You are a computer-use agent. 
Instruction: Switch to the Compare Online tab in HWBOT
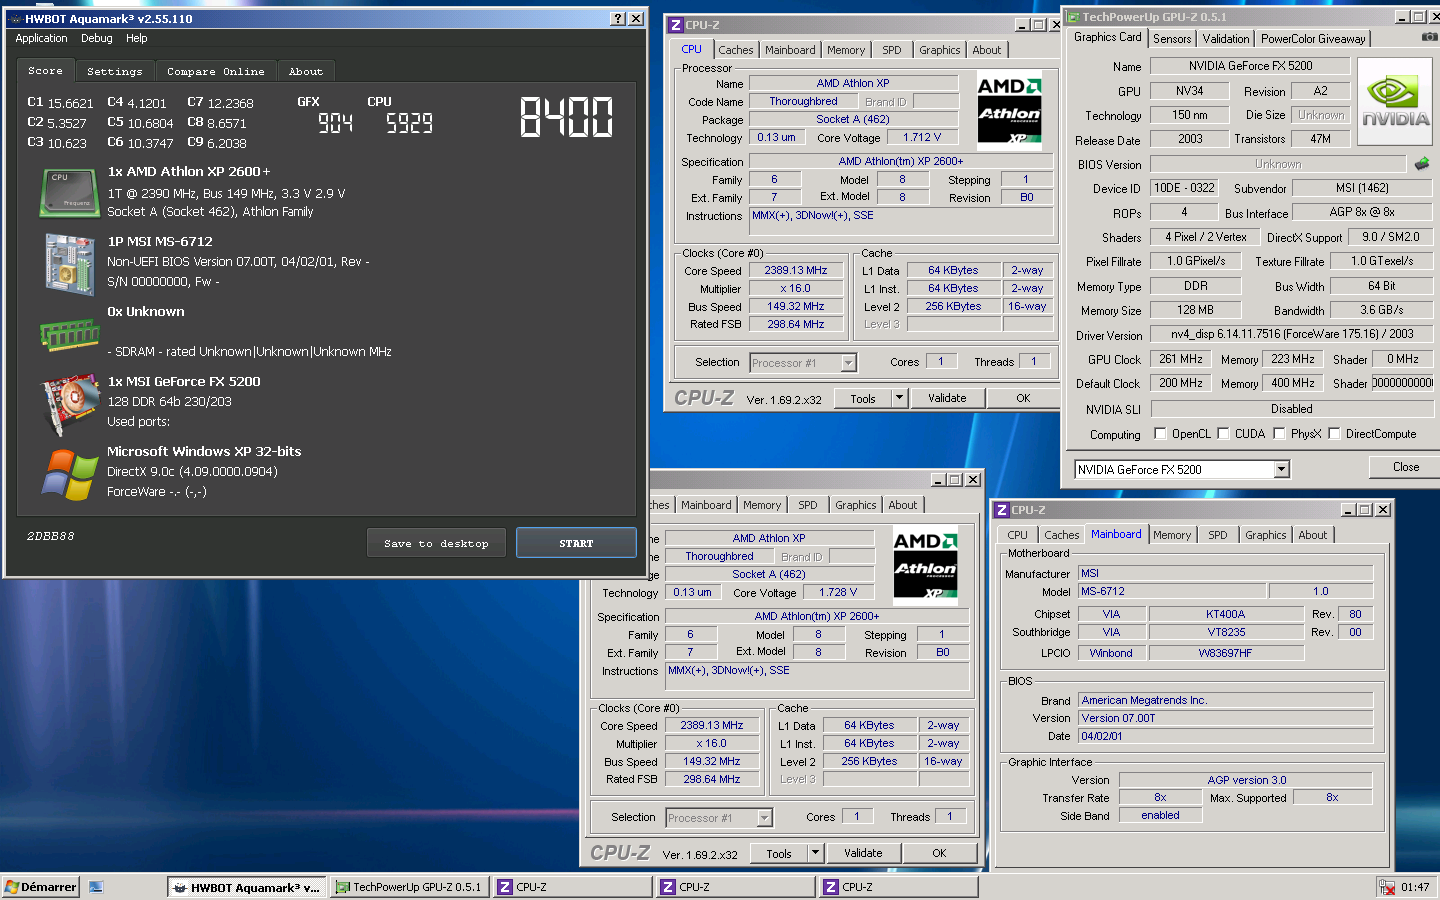pos(216,71)
